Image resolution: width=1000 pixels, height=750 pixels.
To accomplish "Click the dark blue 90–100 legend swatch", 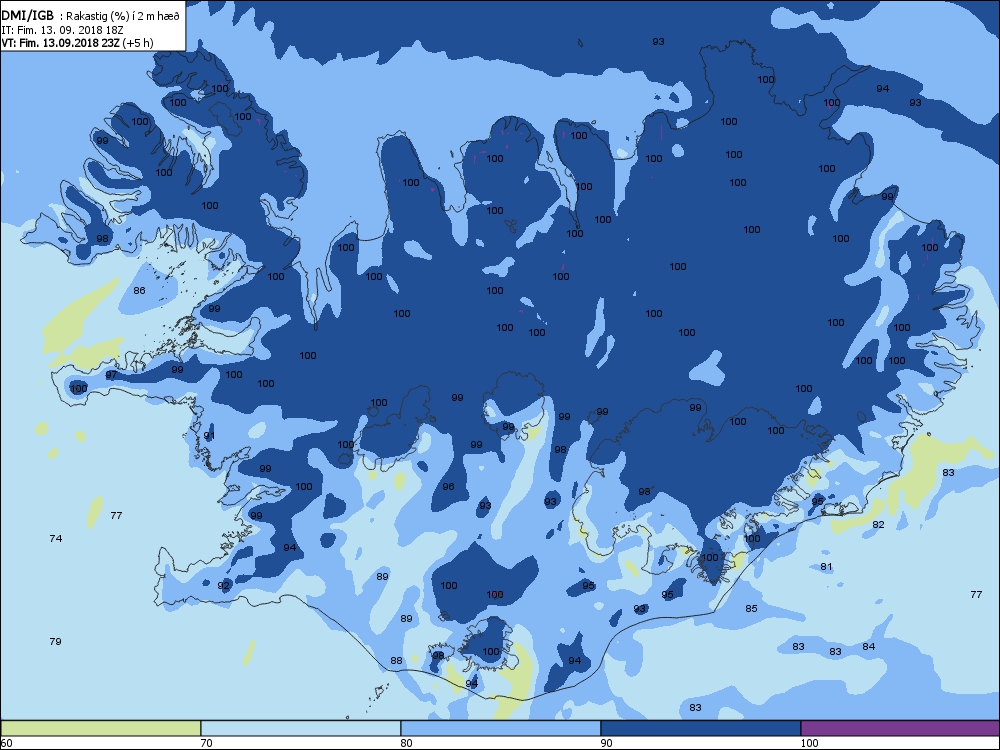I will click(700, 728).
